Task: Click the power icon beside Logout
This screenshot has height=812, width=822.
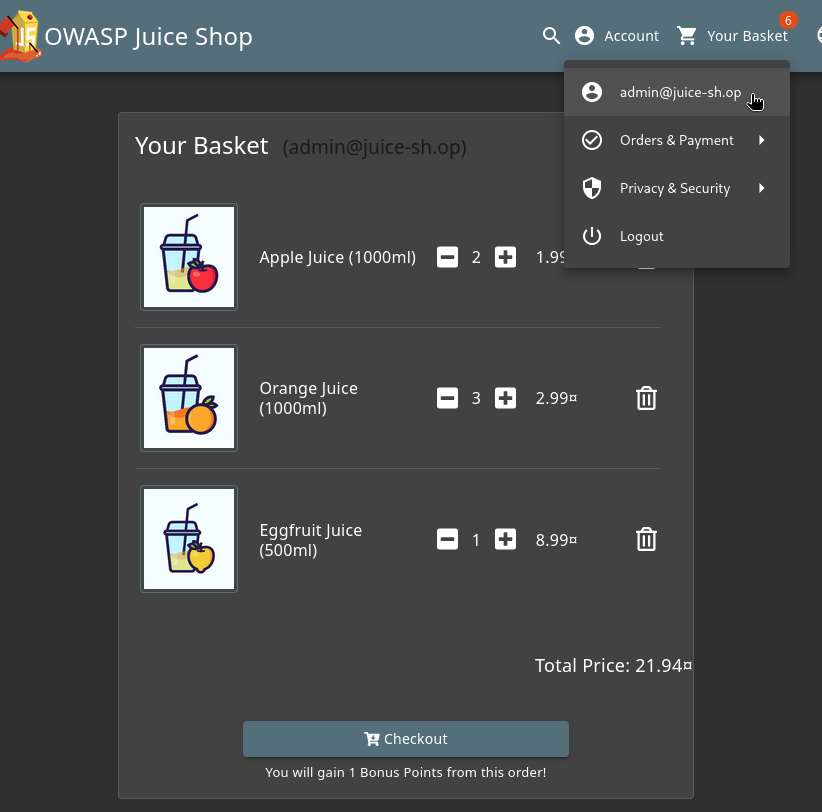Action: (x=592, y=236)
